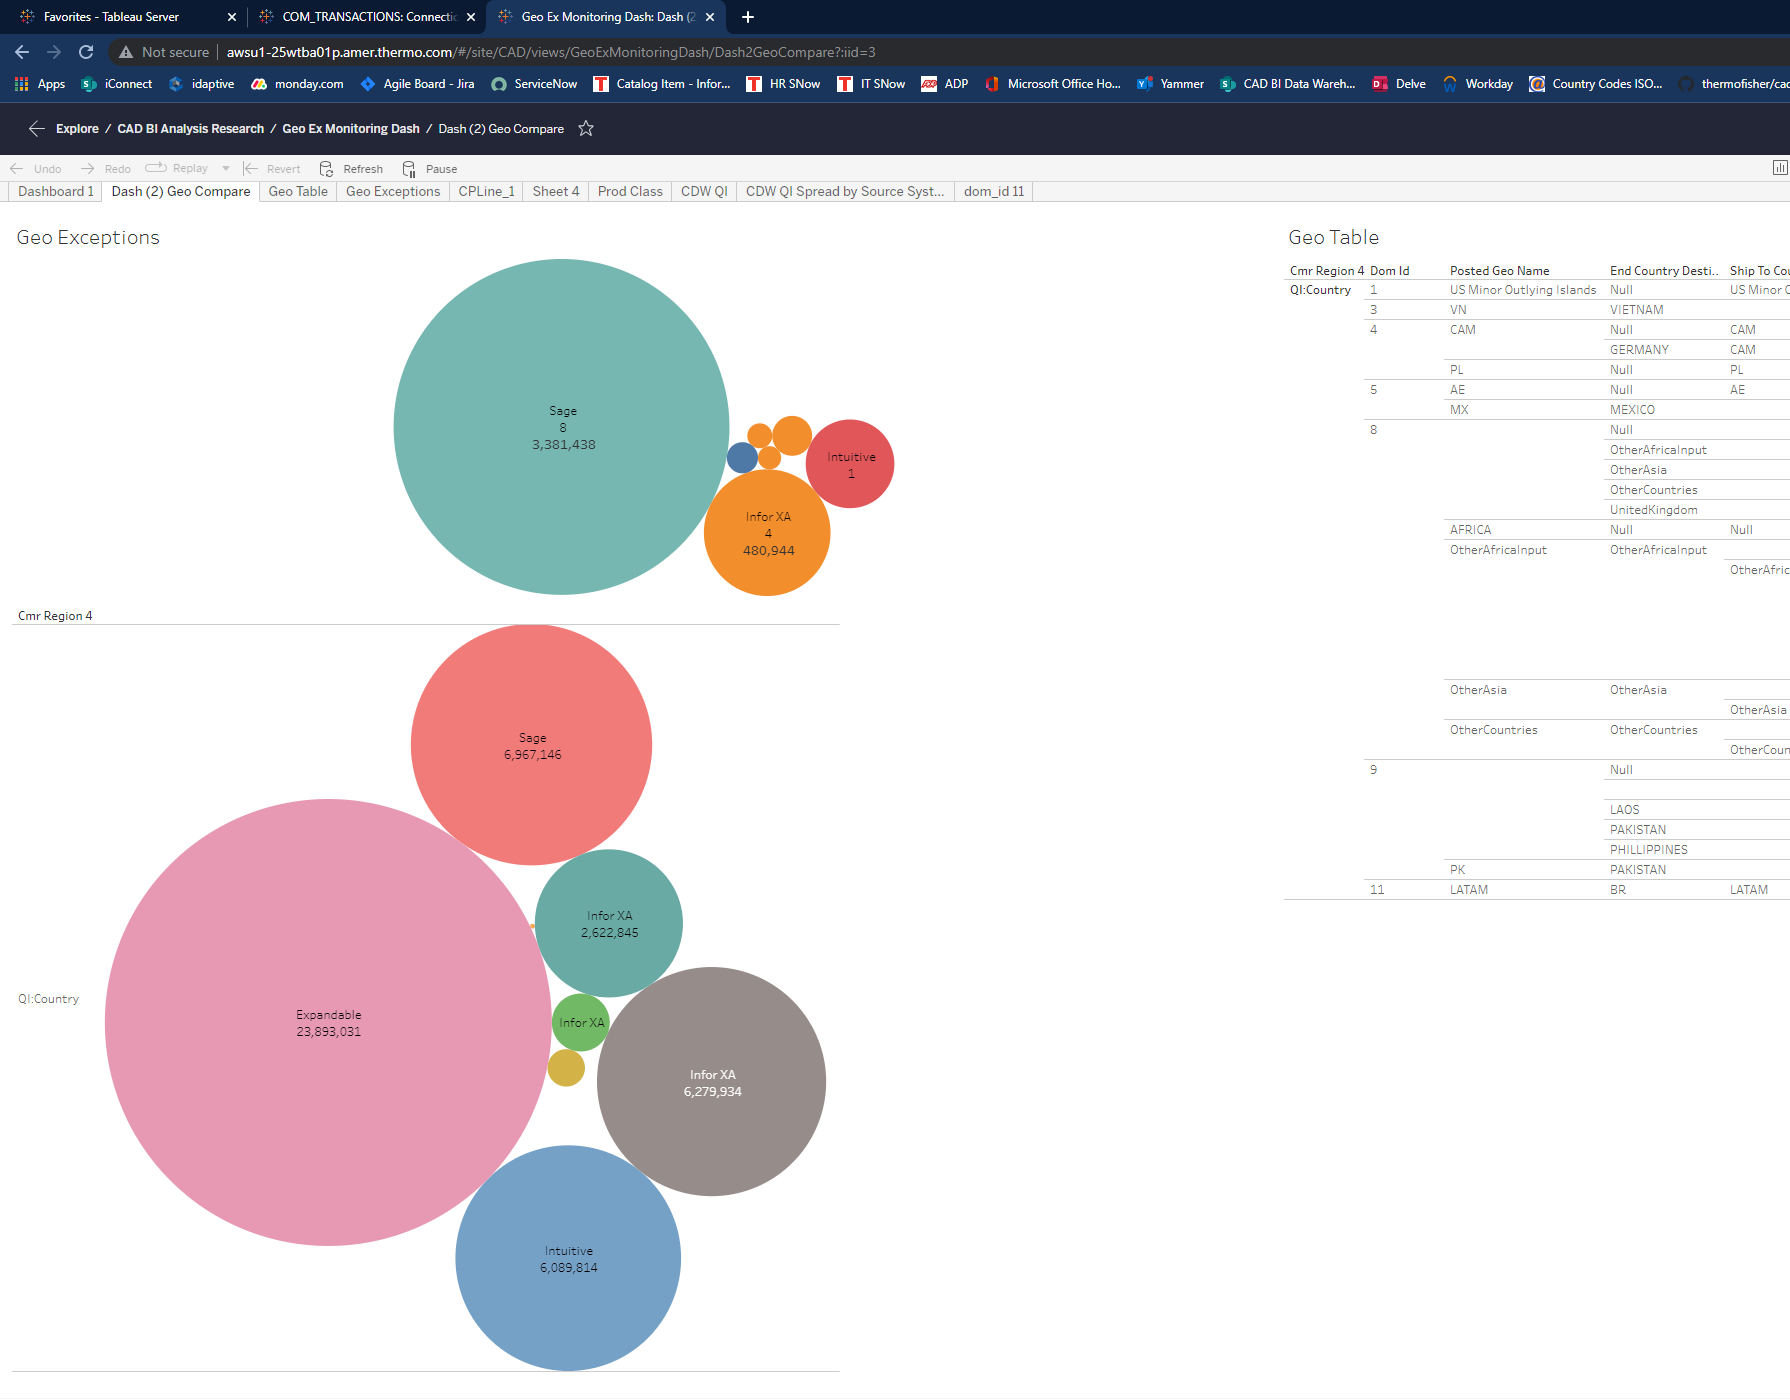Image resolution: width=1790 pixels, height=1400 pixels.
Task: Select the teal Sage 3,381,438 bubble
Action: (x=562, y=427)
